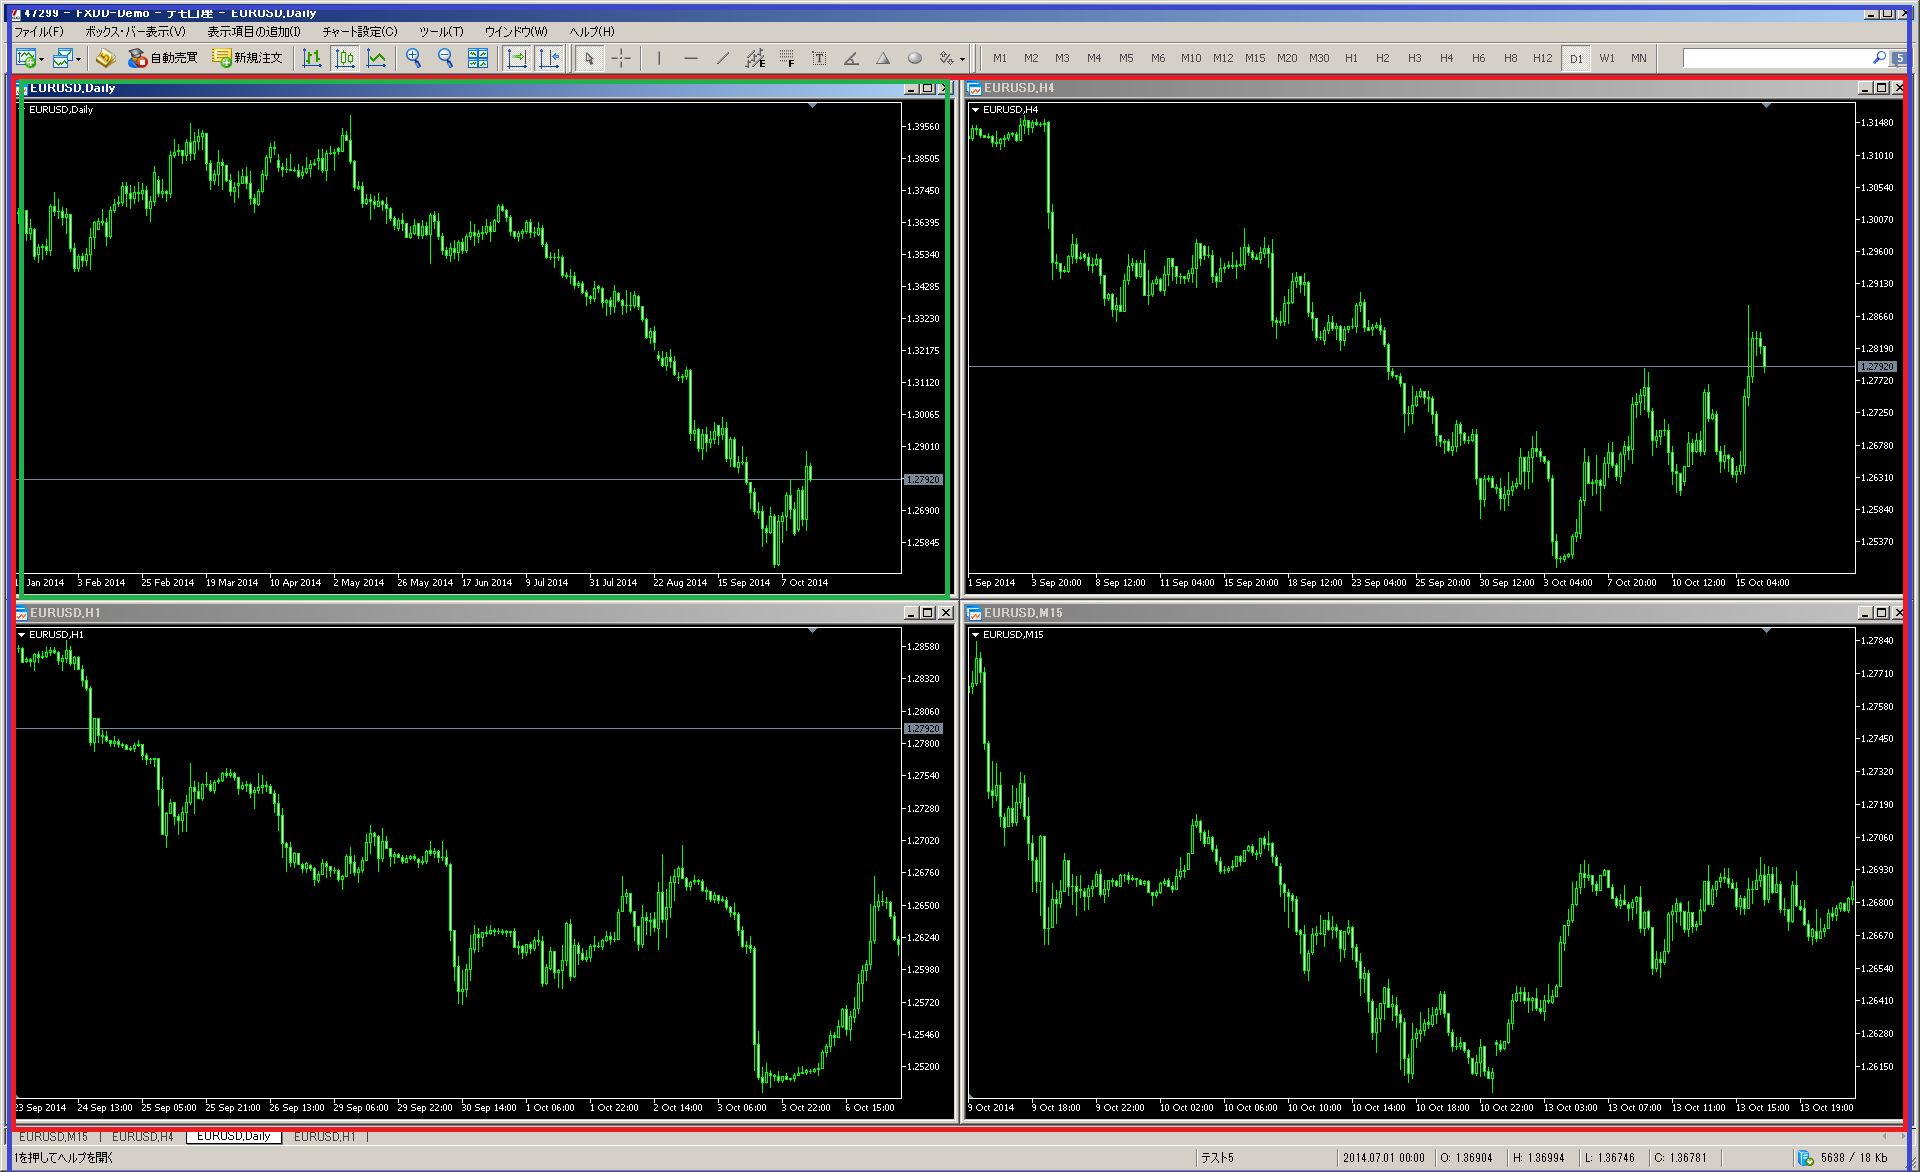1920x1172 pixels.
Task: Click the 新規注文 new order button
Action: pyautogui.click(x=247, y=58)
